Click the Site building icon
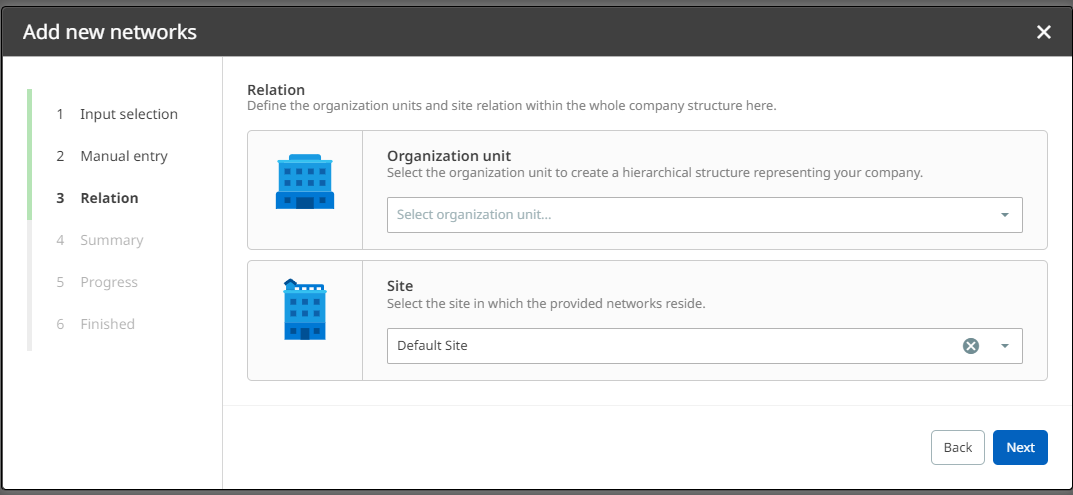 point(304,310)
